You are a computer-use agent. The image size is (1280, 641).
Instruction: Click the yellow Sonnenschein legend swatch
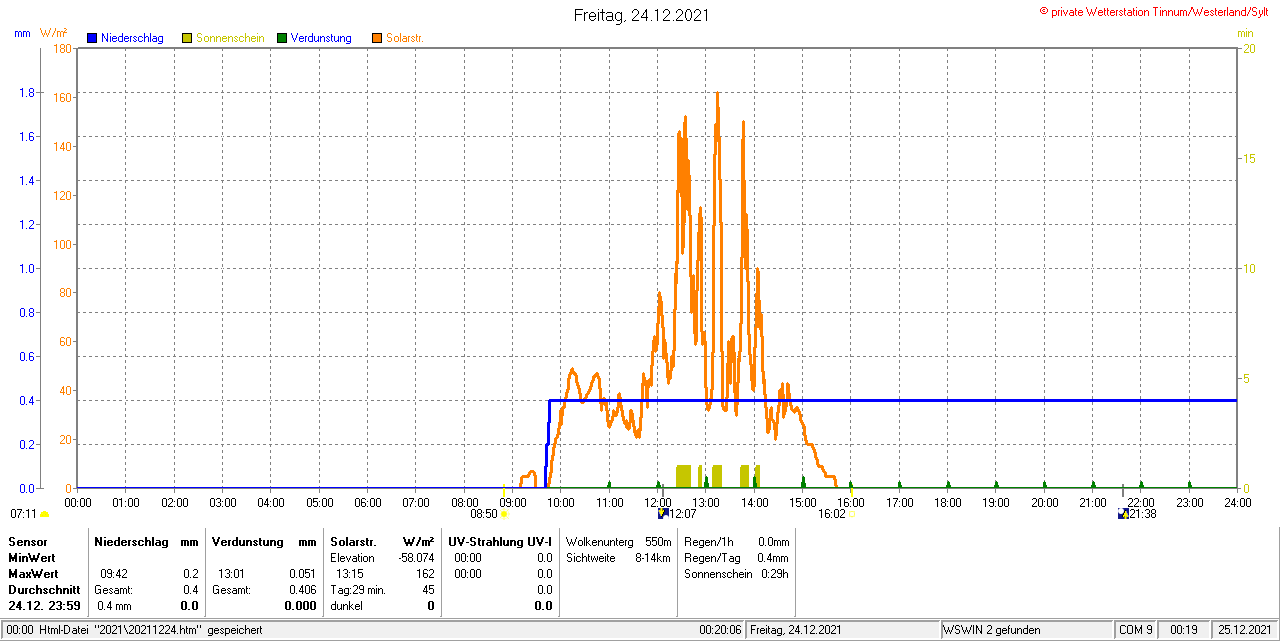click(187, 38)
